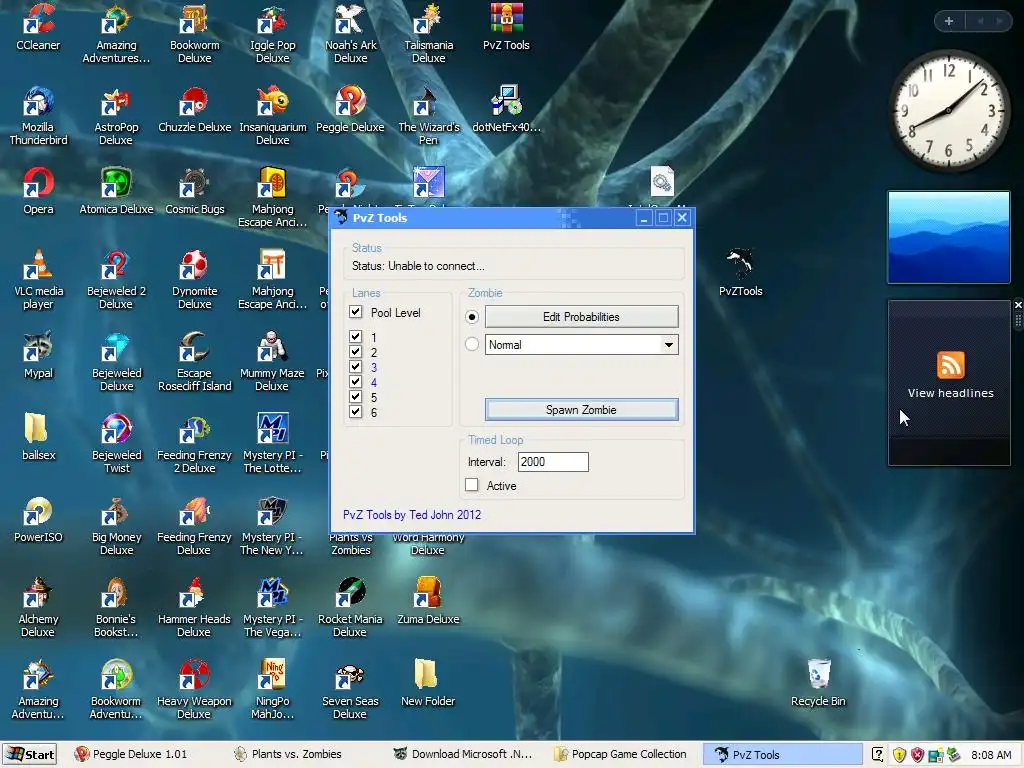The width and height of the screenshot is (1024, 768).
Task: Open the ballsex folder icon
Action: [x=38, y=437]
